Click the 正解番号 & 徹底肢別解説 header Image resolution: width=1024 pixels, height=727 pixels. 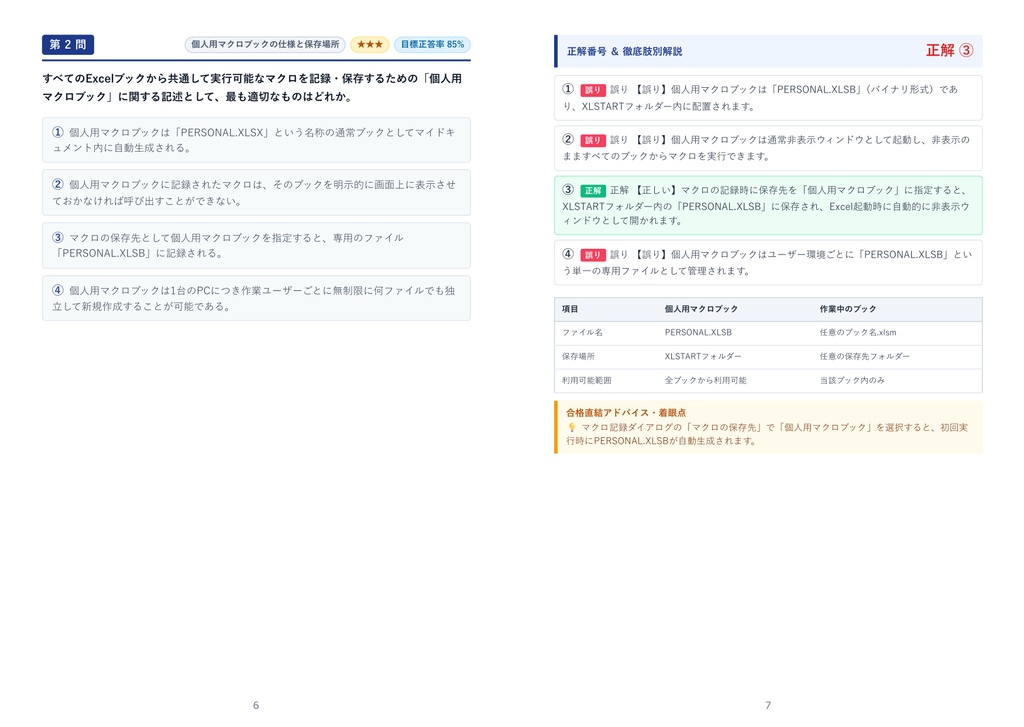pyautogui.click(x=624, y=51)
